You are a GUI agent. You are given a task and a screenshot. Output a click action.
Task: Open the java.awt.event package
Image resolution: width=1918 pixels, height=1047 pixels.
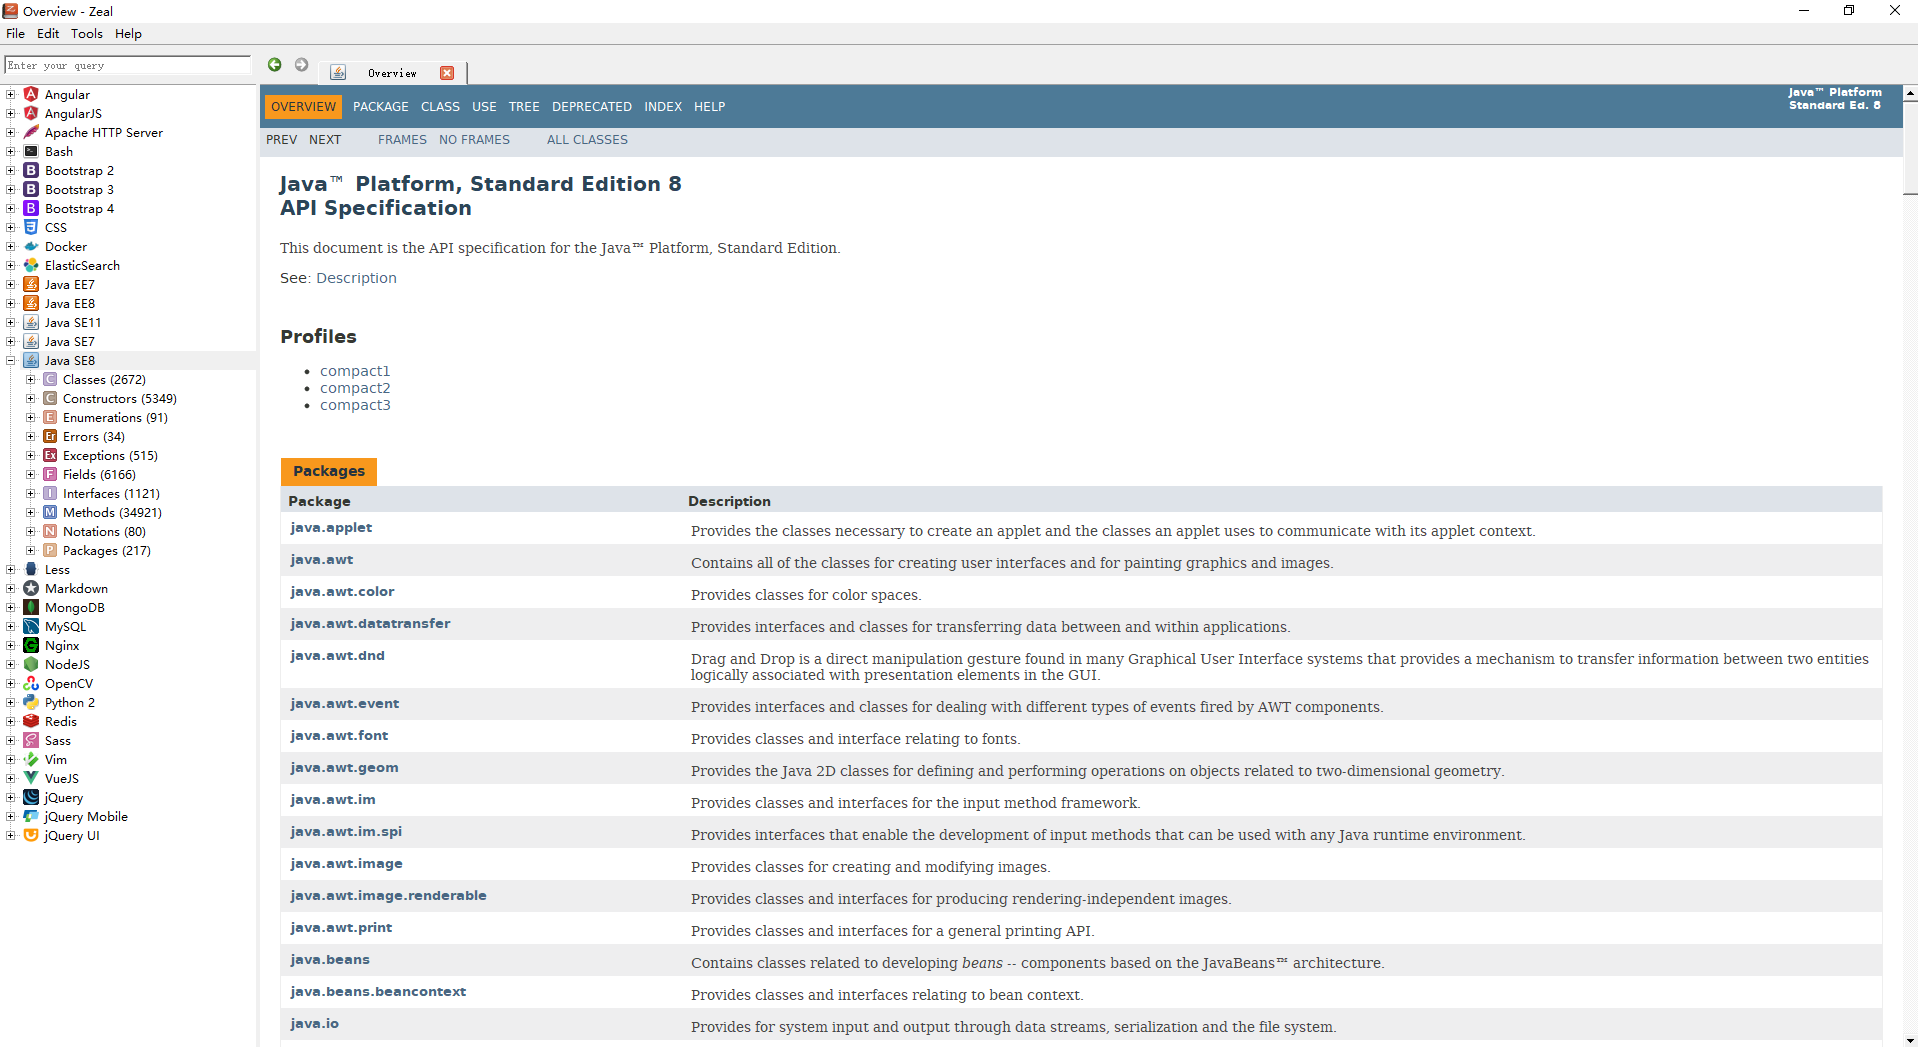coord(344,704)
